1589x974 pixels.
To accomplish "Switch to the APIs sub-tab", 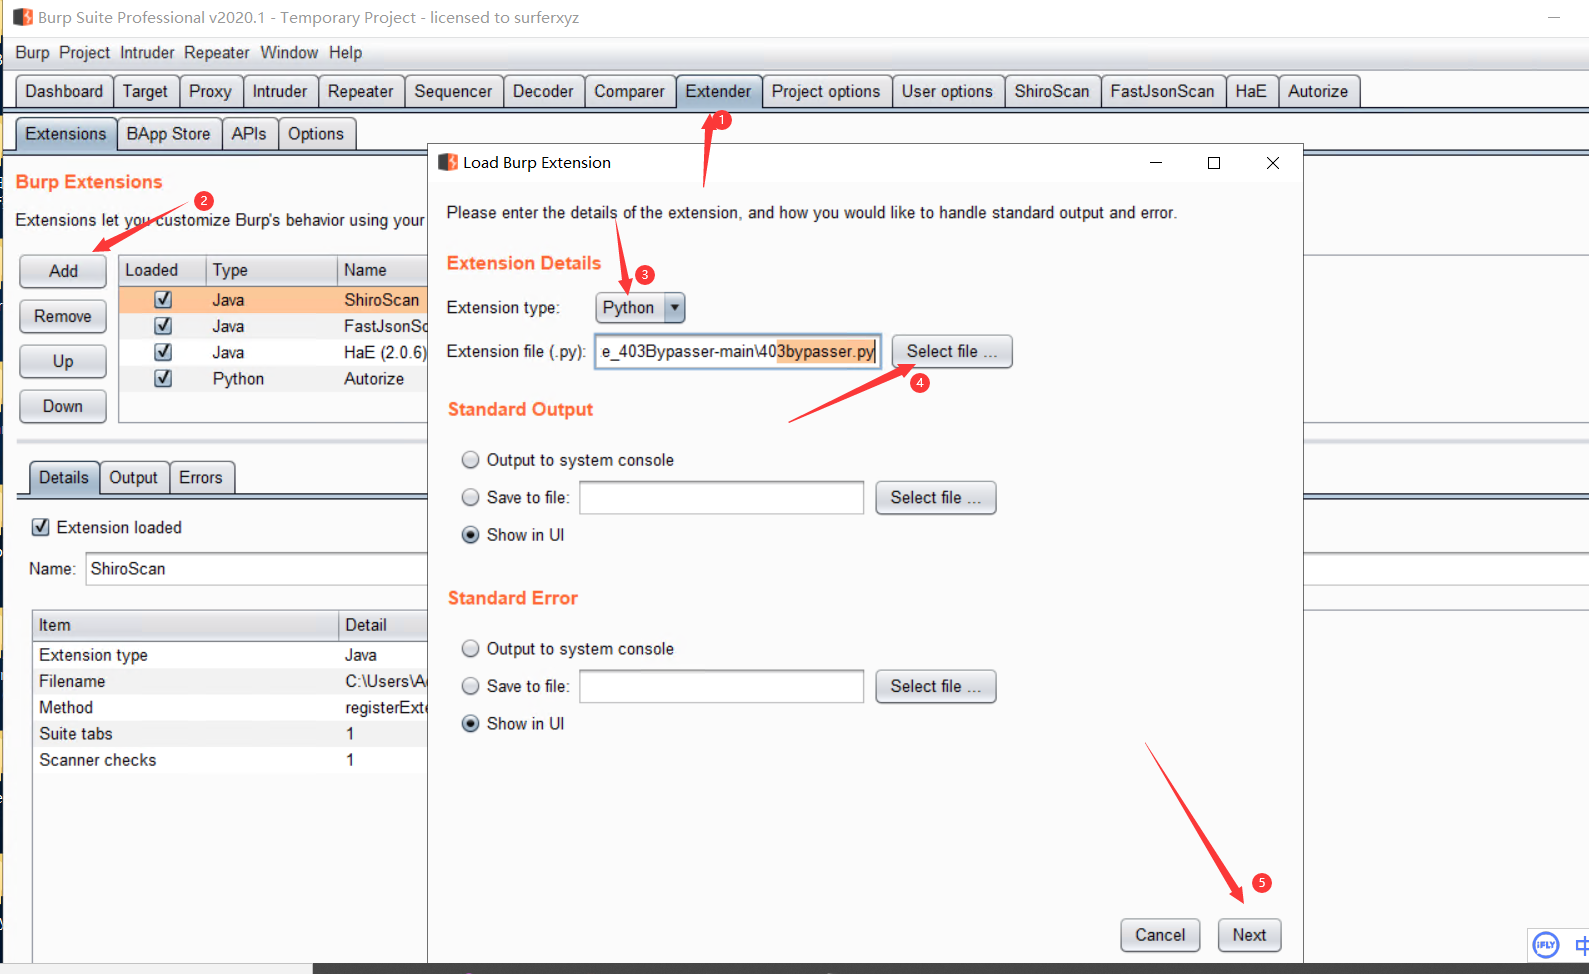I will point(249,134).
